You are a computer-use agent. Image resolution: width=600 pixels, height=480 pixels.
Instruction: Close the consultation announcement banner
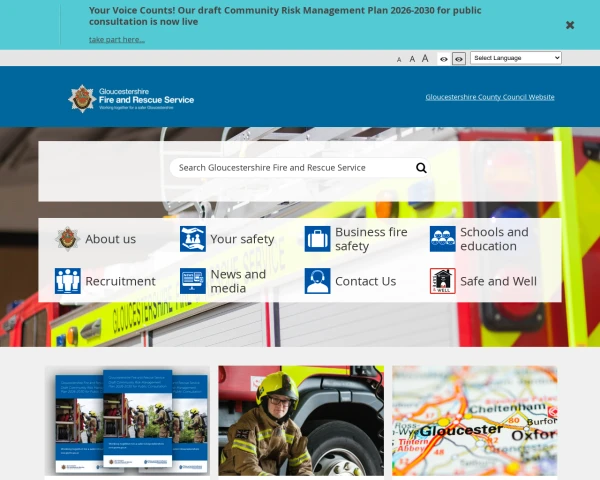point(570,25)
